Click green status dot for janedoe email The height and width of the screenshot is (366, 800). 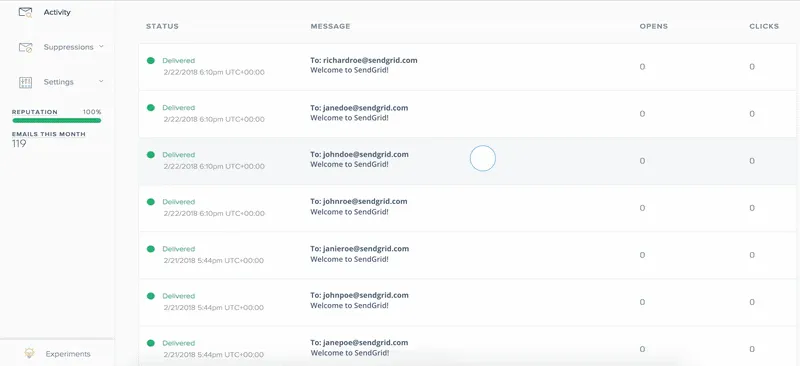pos(151,108)
